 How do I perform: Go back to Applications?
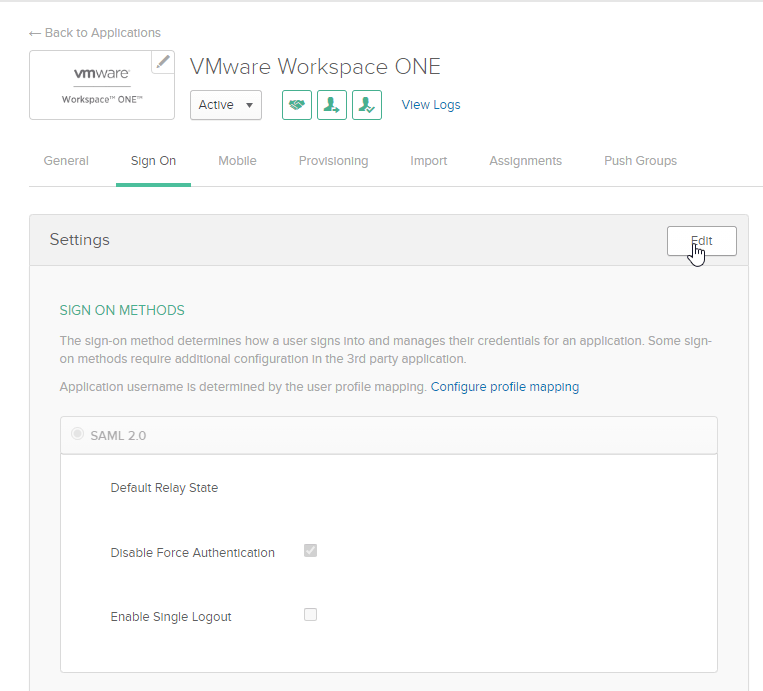pos(95,33)
